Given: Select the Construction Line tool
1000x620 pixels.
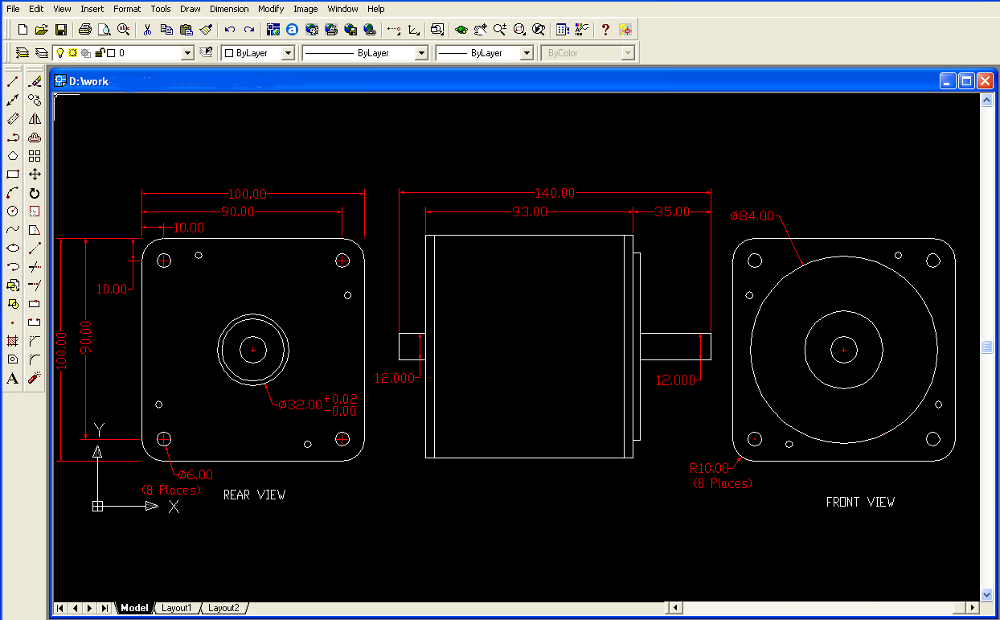Looking at the screenshot, I should click(13, 100).
